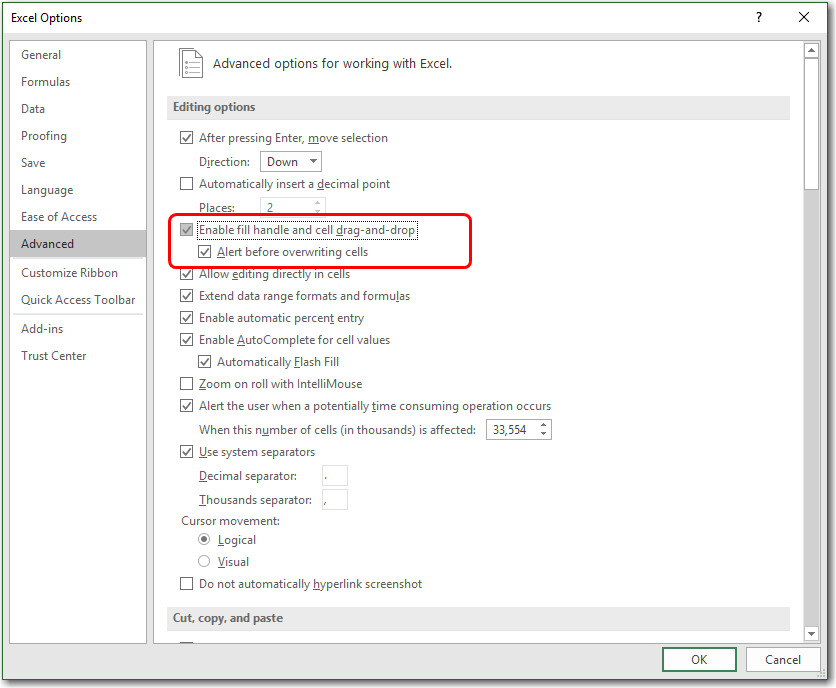Screen dimensions: 836x688
Task: Click the Thousands separator field
Action: pyautogui.click(x=335, y=500)
